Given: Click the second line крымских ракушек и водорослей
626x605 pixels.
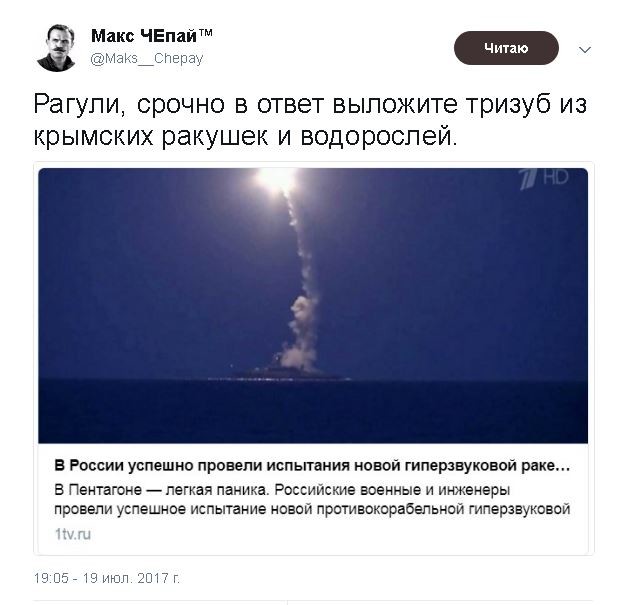Looking at the screenshot, I should tap(246, 136).
